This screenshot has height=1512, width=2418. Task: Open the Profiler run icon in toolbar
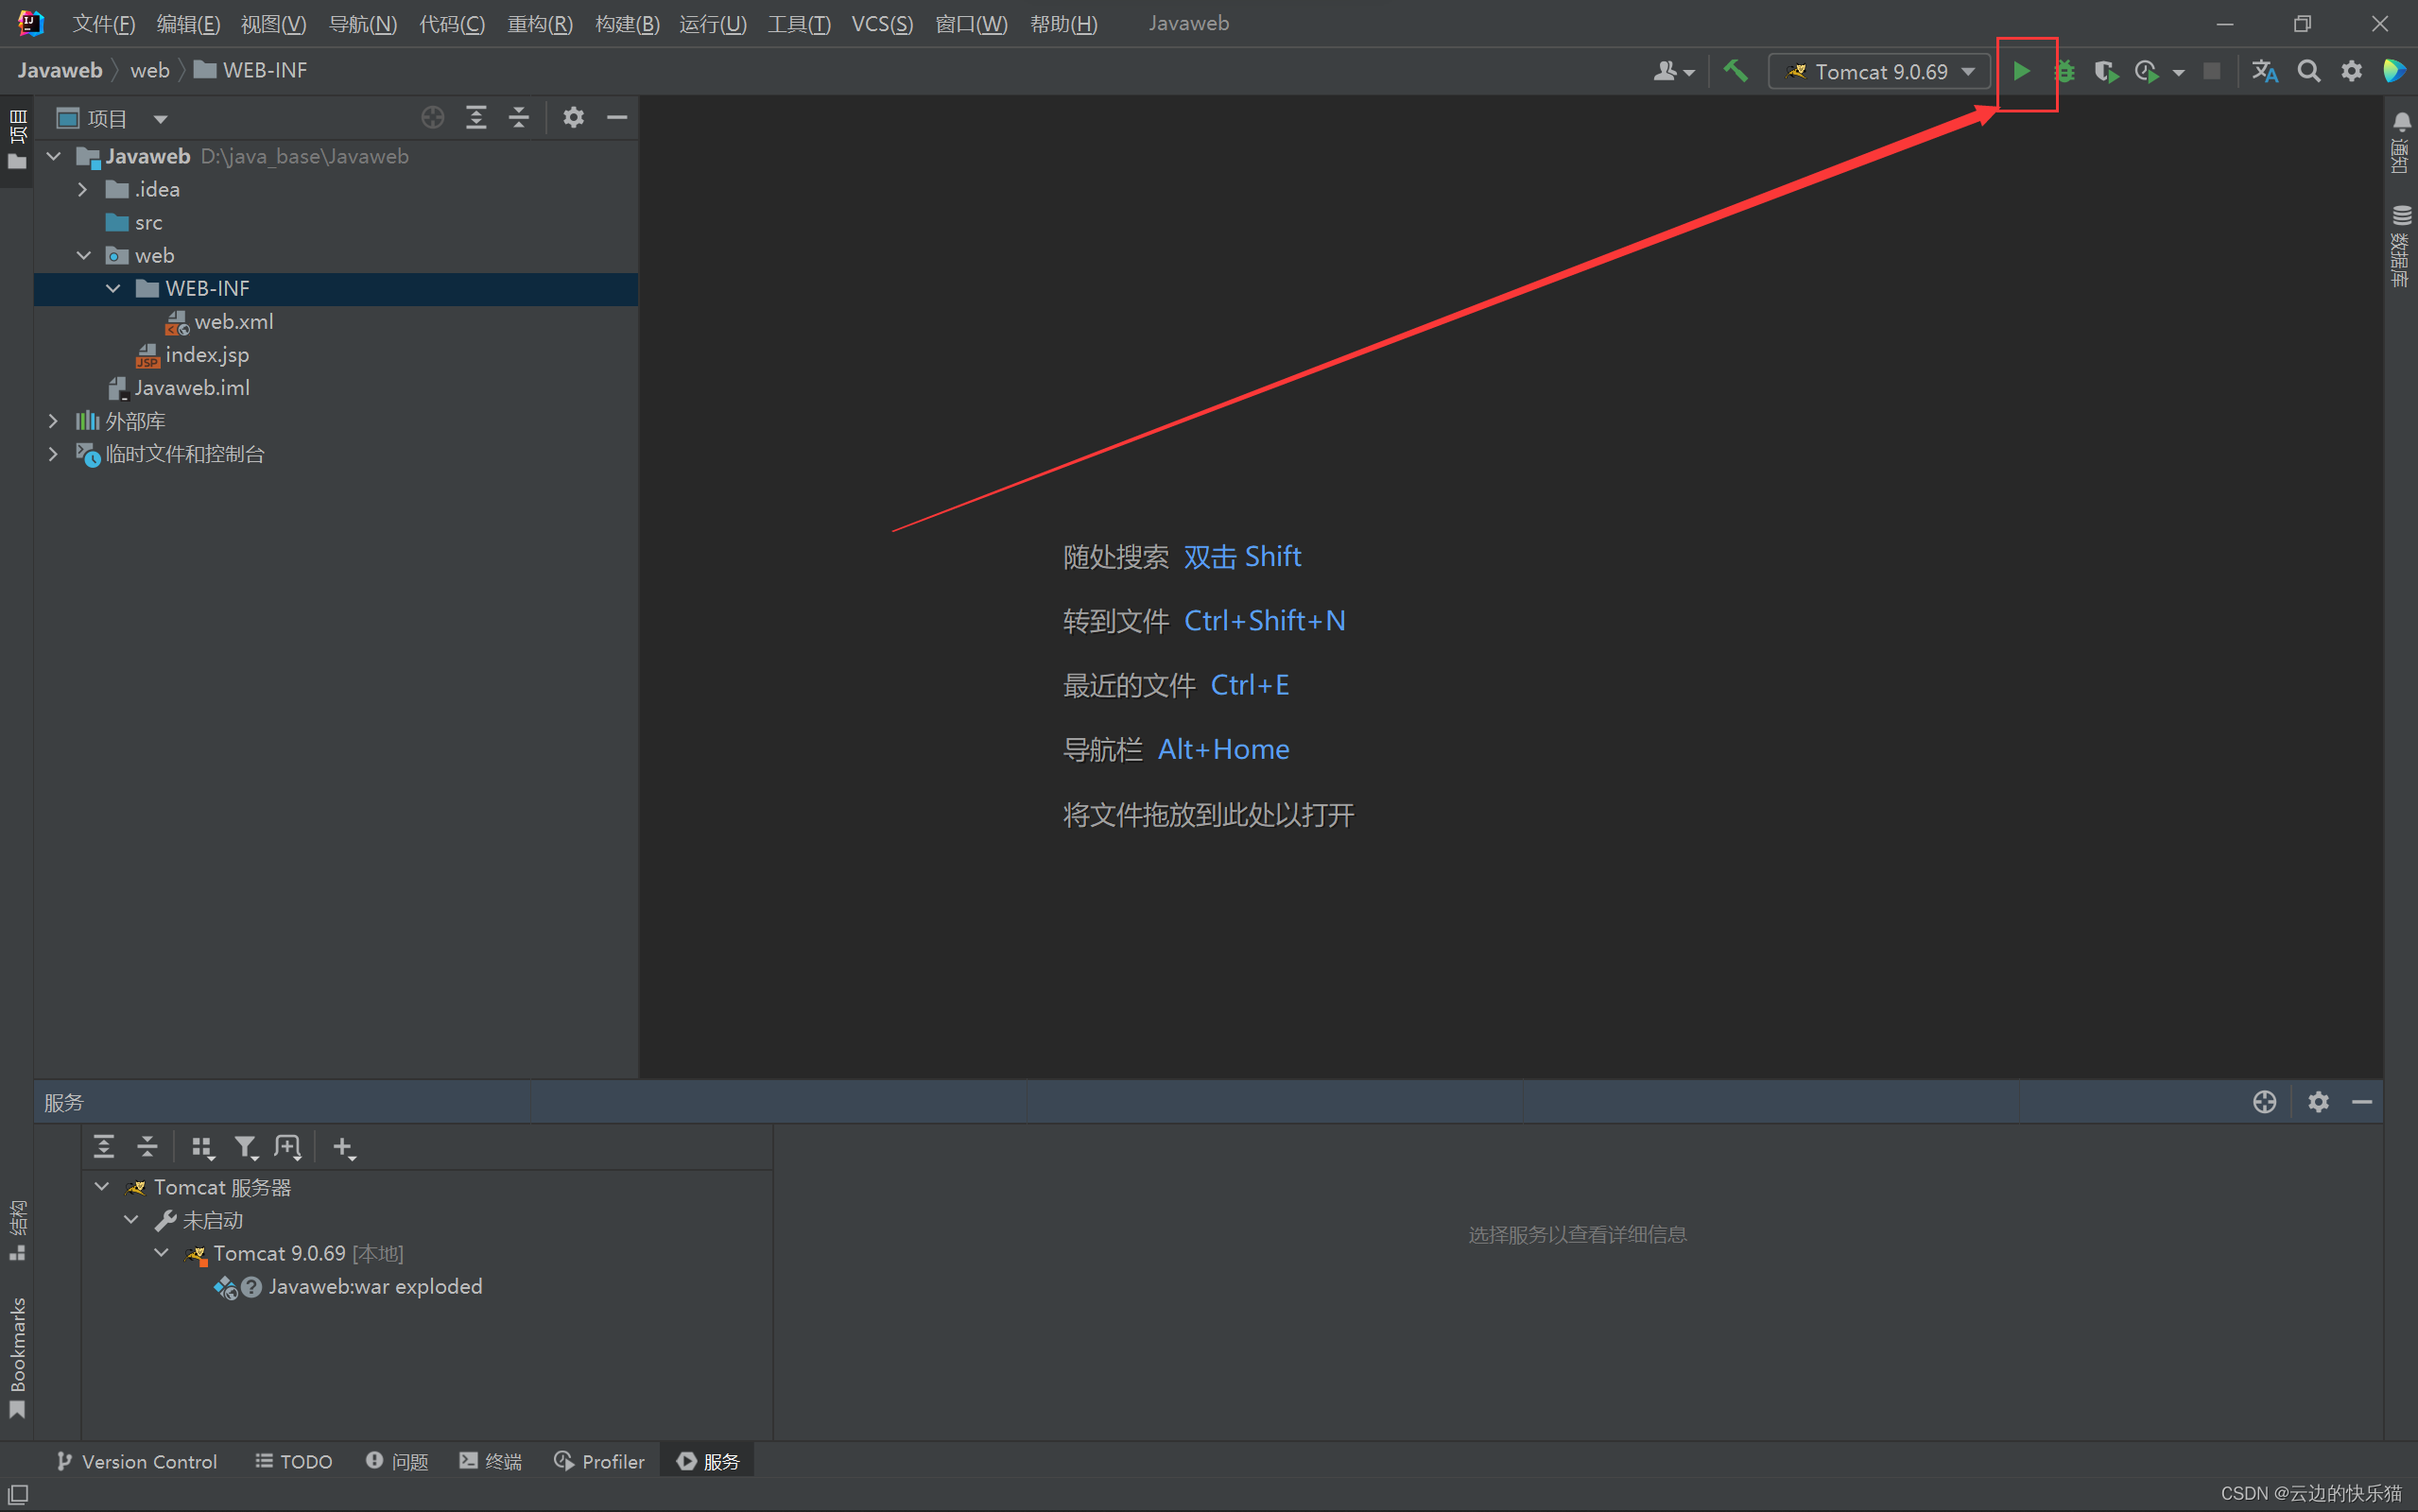click(2147, 72)
